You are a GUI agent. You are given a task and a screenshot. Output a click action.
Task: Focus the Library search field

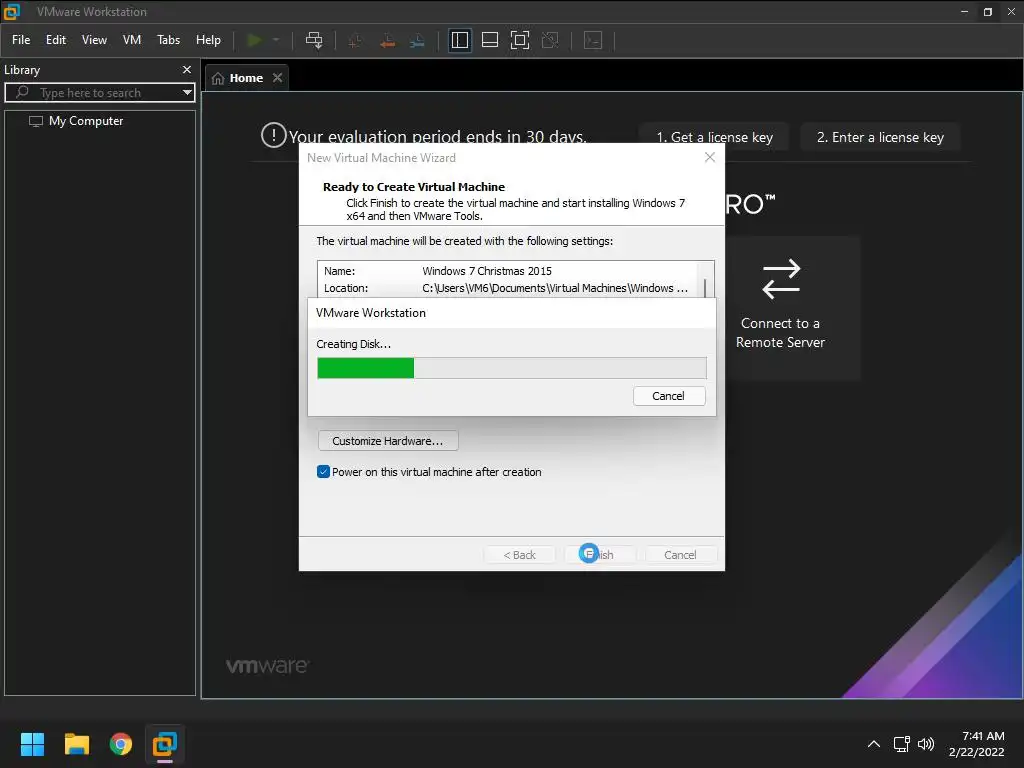coord(98,93)
